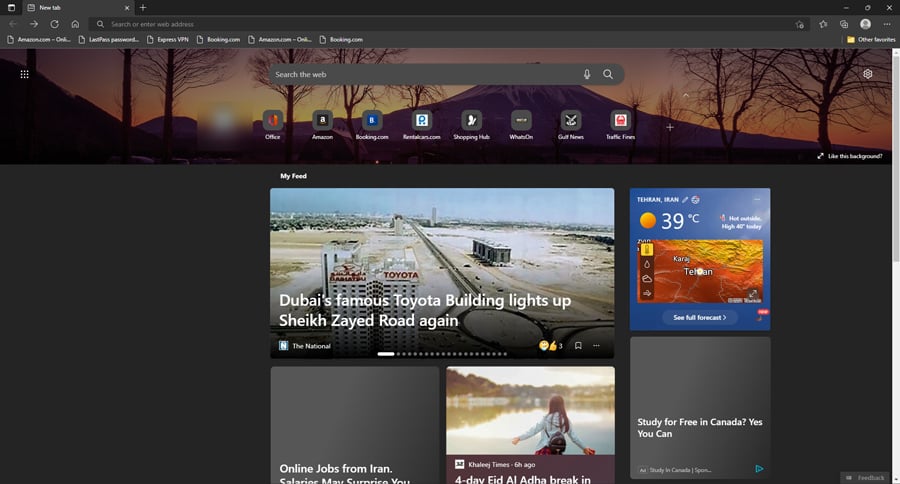
Task: Select the first carousel indicator dot
Action: [386, 354]
